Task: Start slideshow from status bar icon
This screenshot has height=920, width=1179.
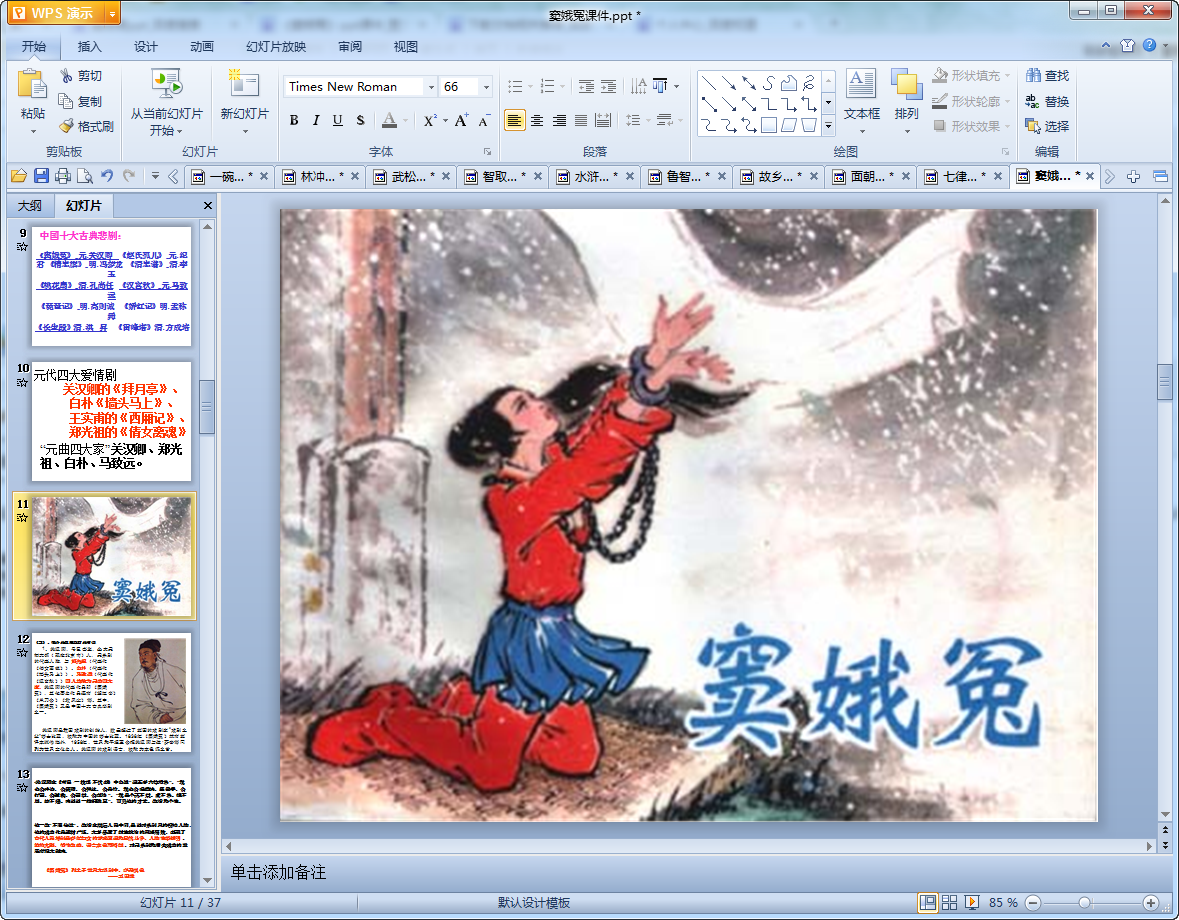Action: (x=971, y=903)
